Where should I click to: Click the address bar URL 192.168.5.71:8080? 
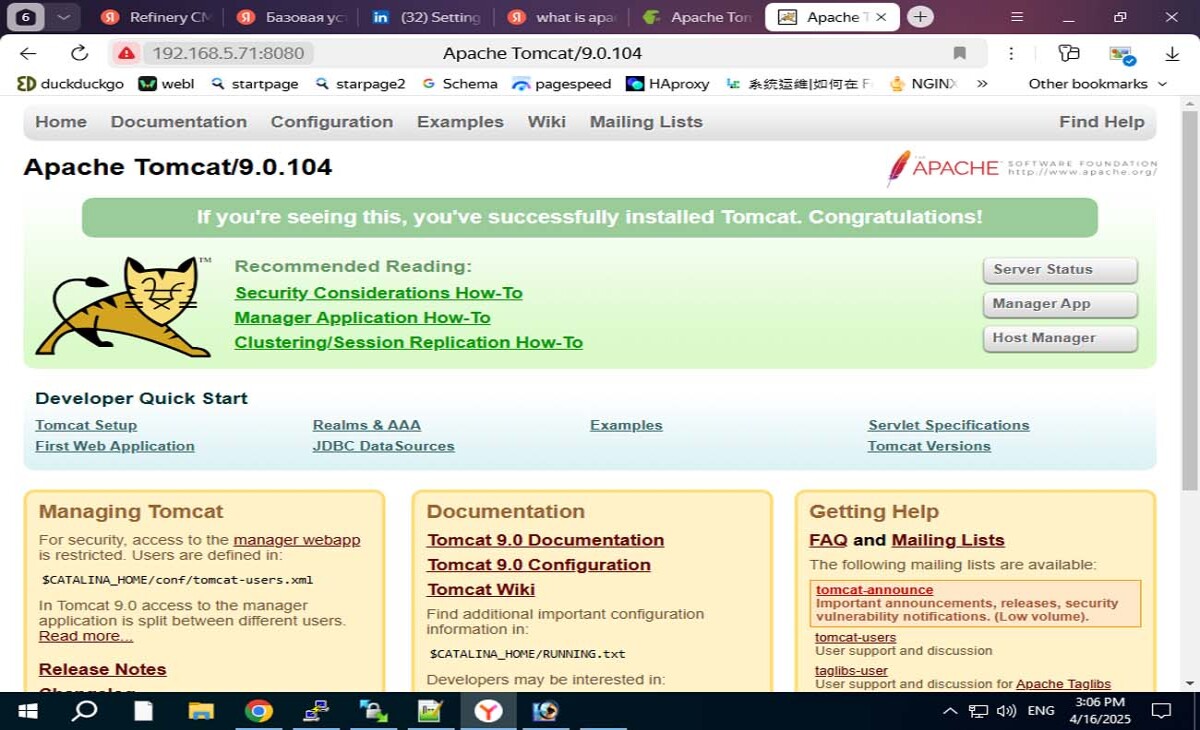[x=228, y=54]
